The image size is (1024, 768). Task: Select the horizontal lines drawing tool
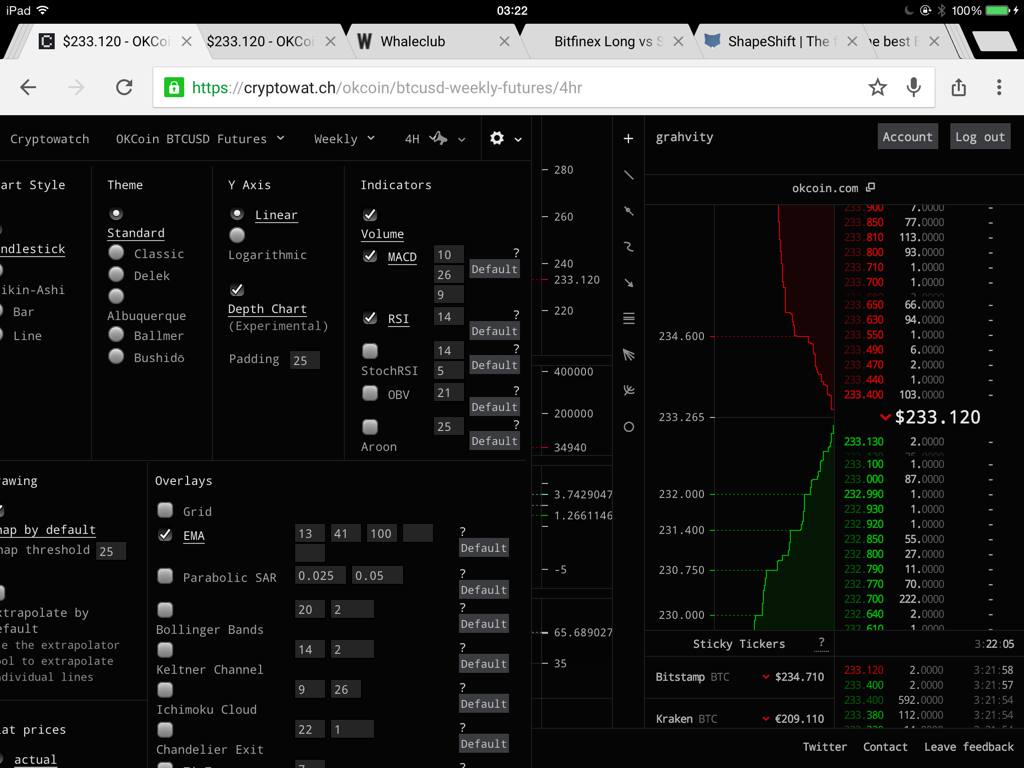click(628, 319)
